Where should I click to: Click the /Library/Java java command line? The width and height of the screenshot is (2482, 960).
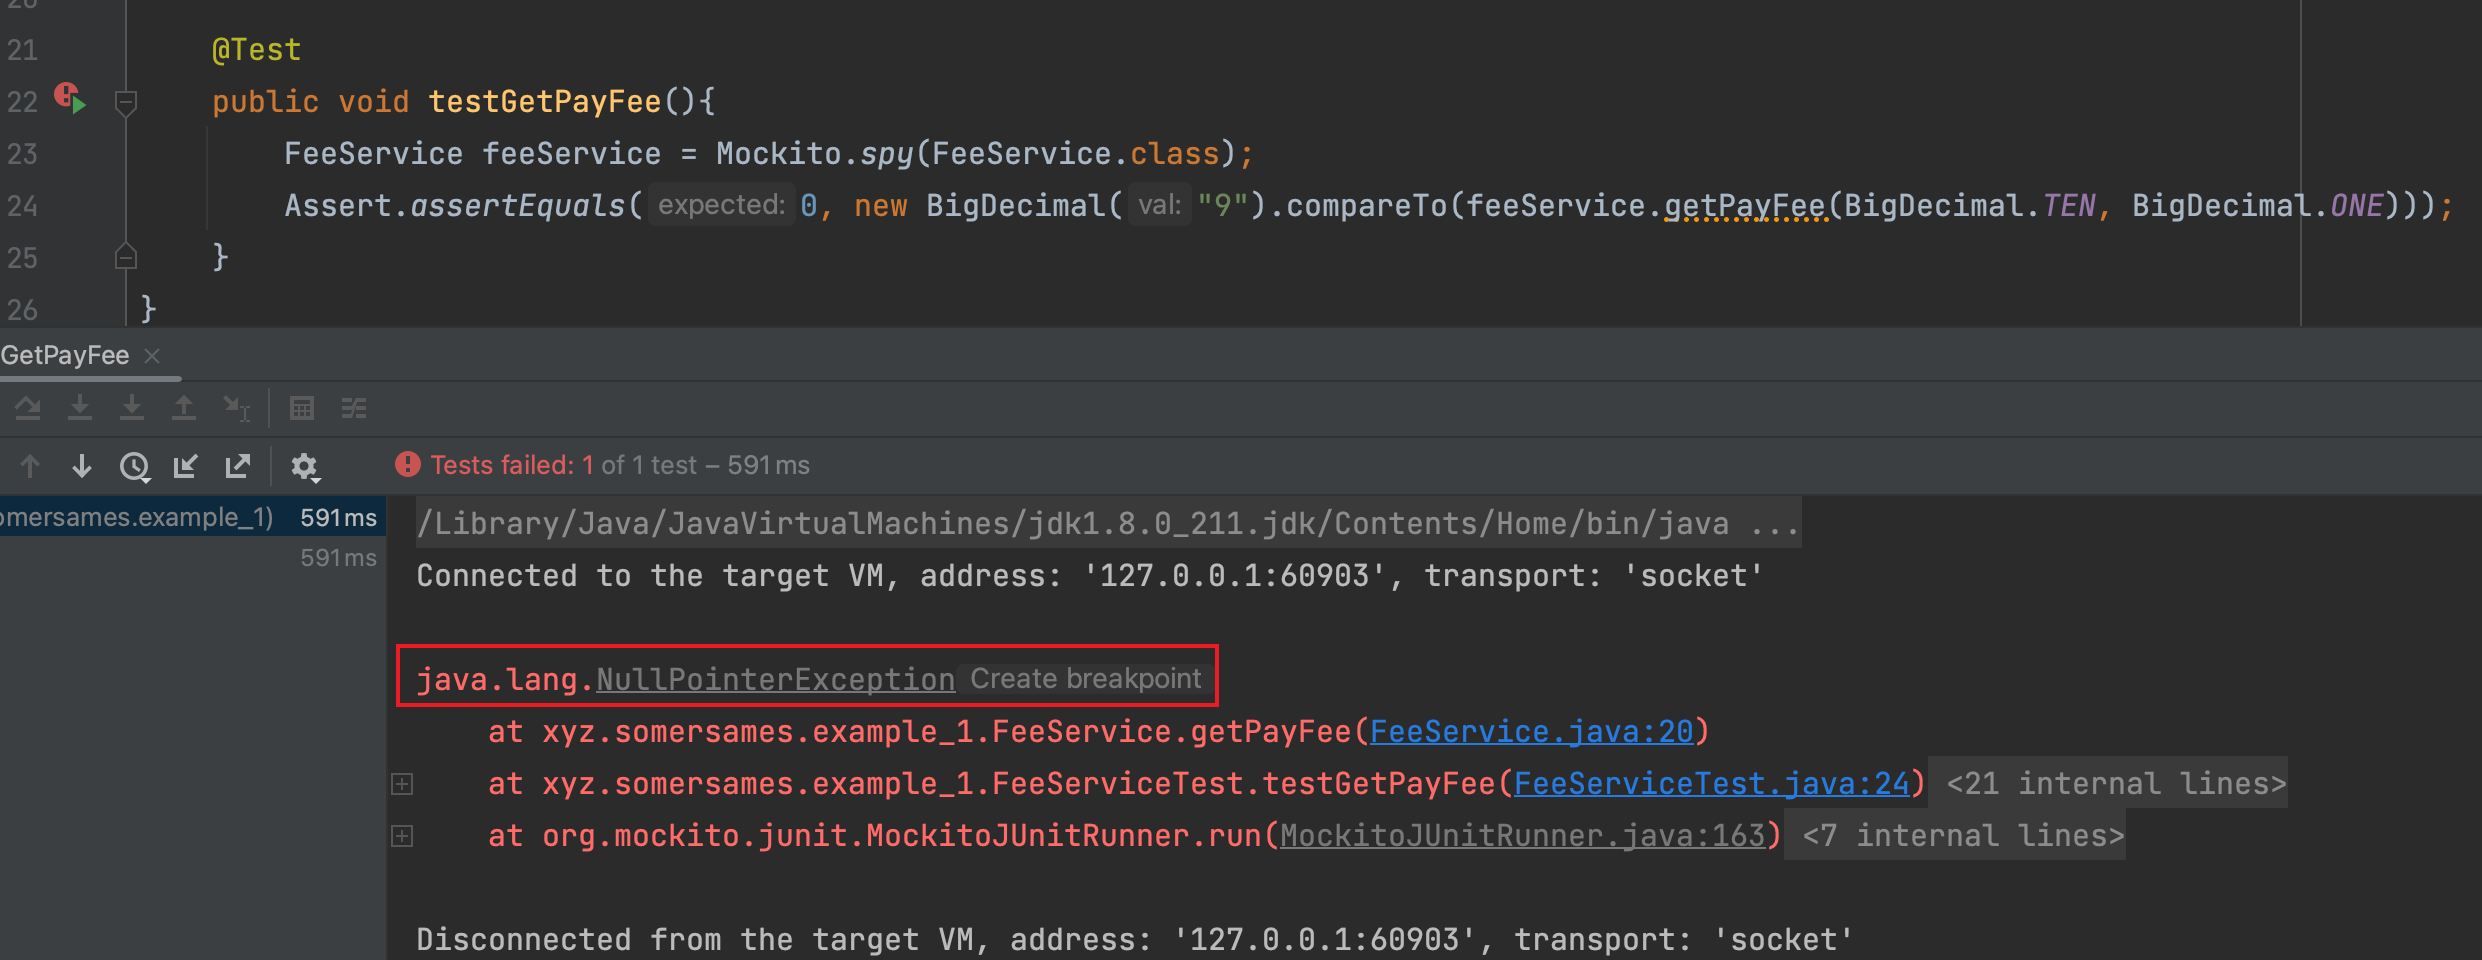(x=1108, y=524)
